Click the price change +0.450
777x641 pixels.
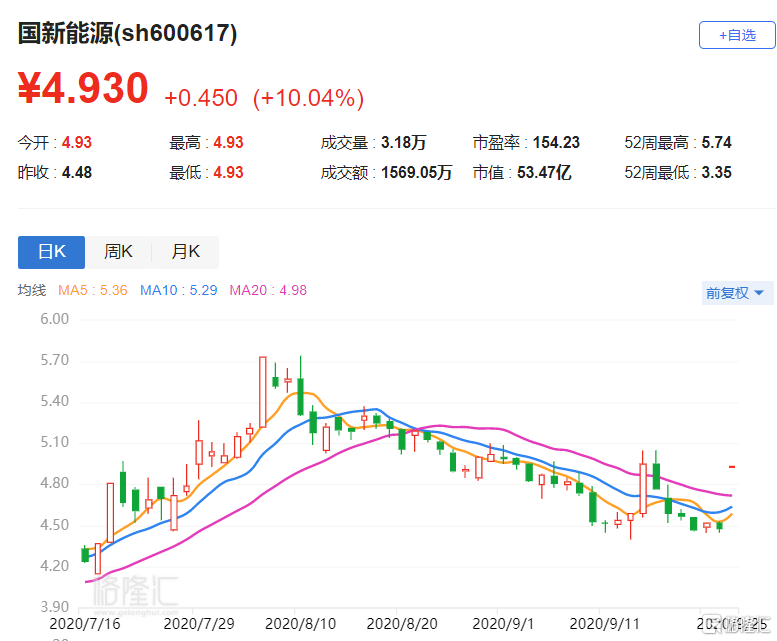tap(201, 98)
